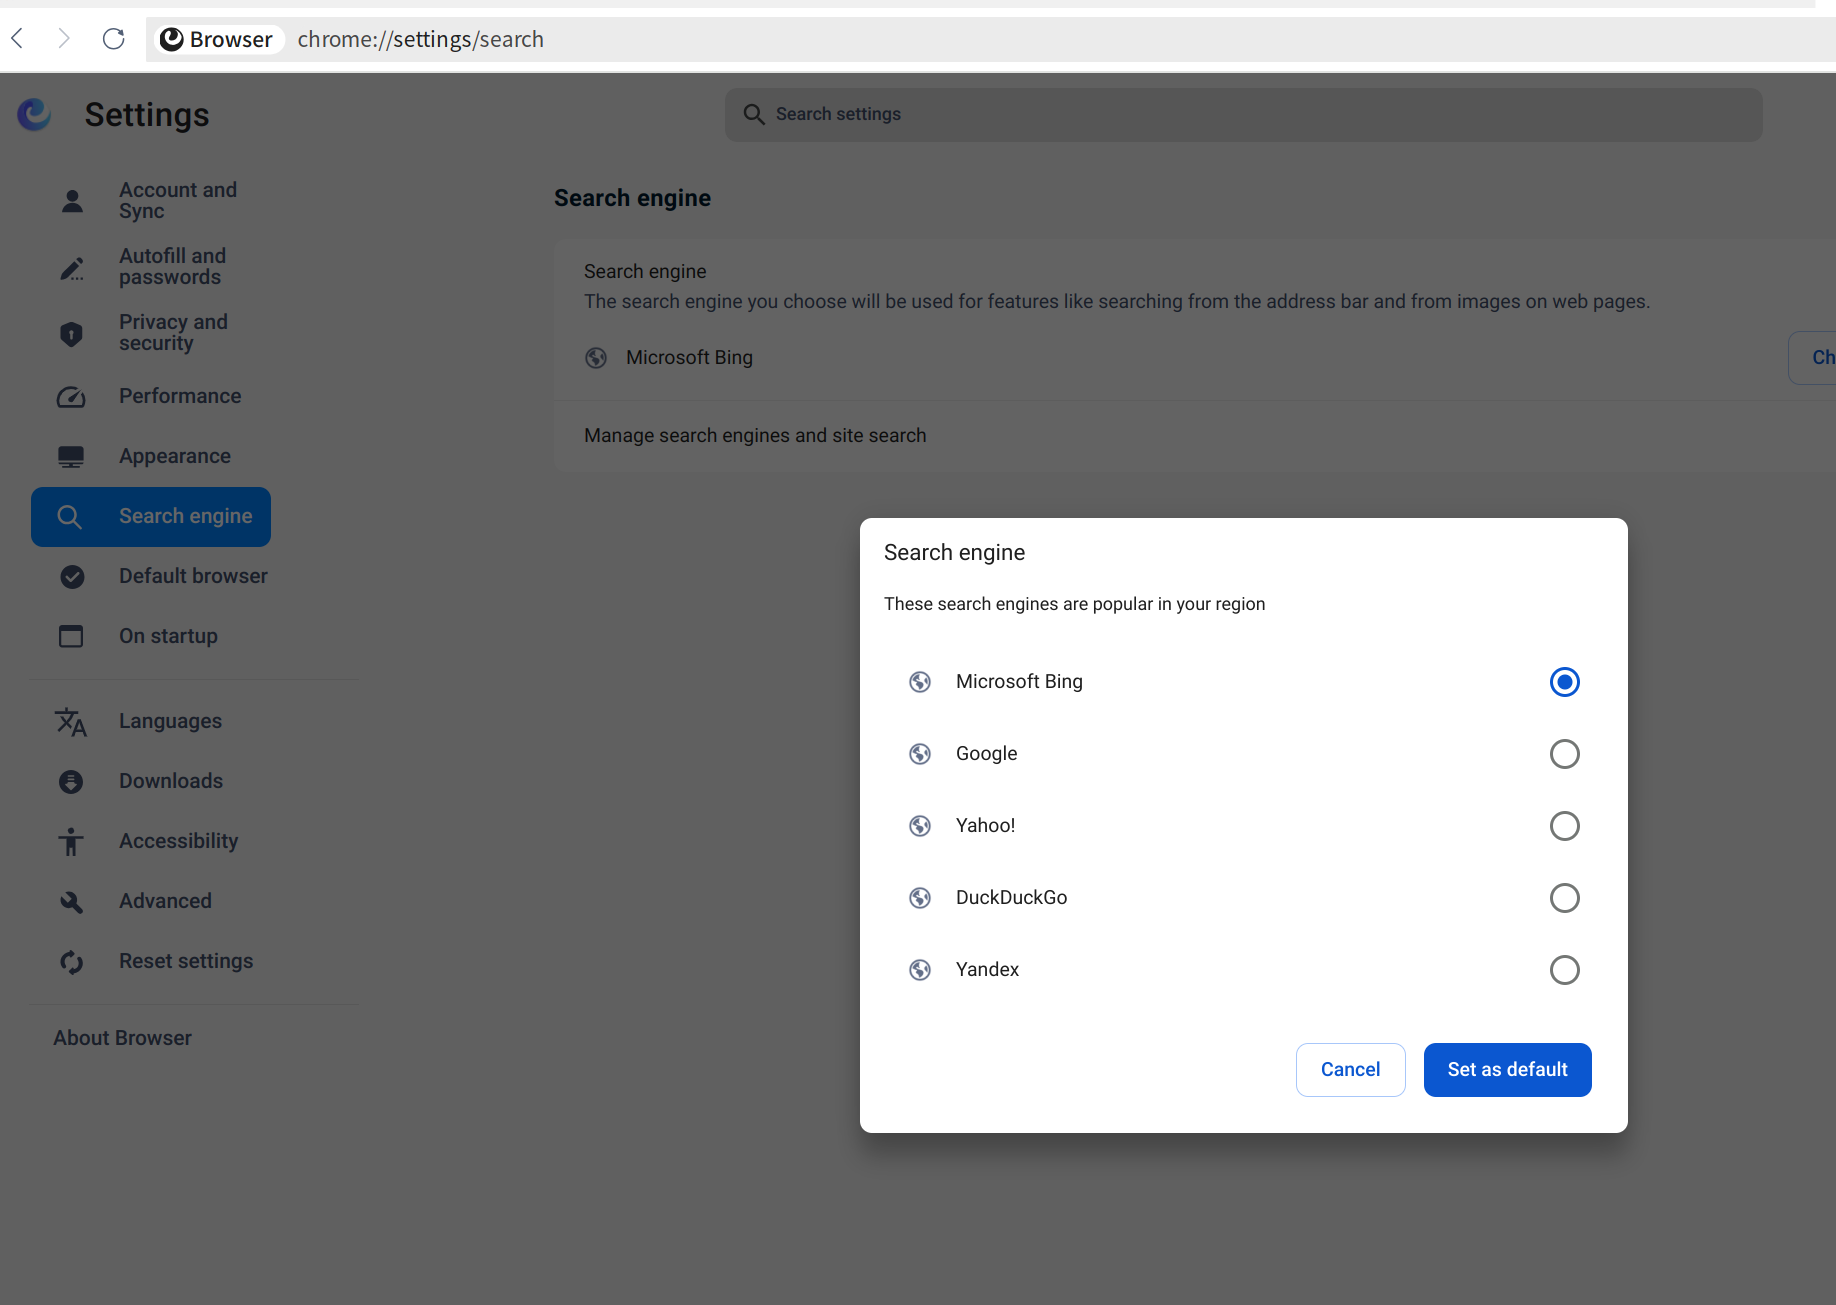The image size is (1836, 1305).
Task: Click the Appearance monitor icon
Action: 72,457
